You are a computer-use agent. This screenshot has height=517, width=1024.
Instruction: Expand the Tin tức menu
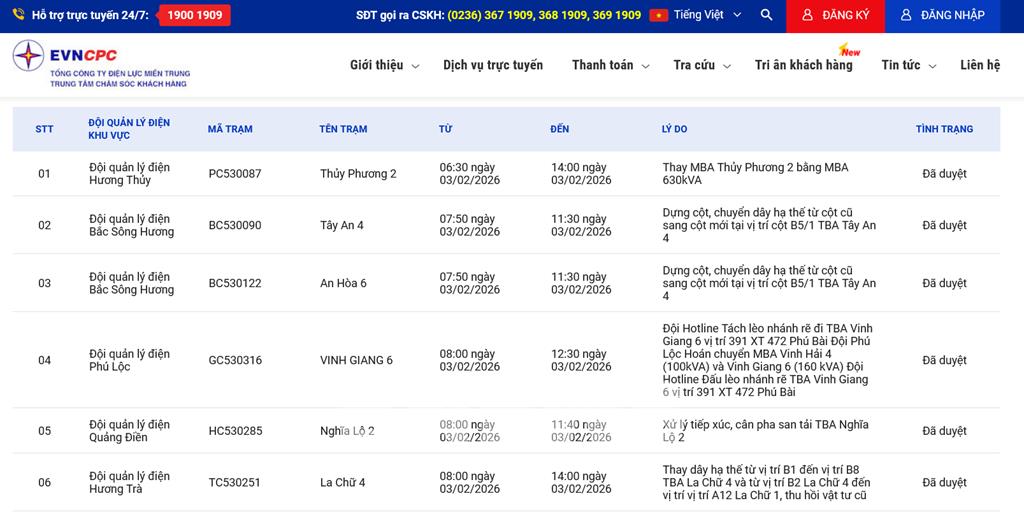[908, 65]
